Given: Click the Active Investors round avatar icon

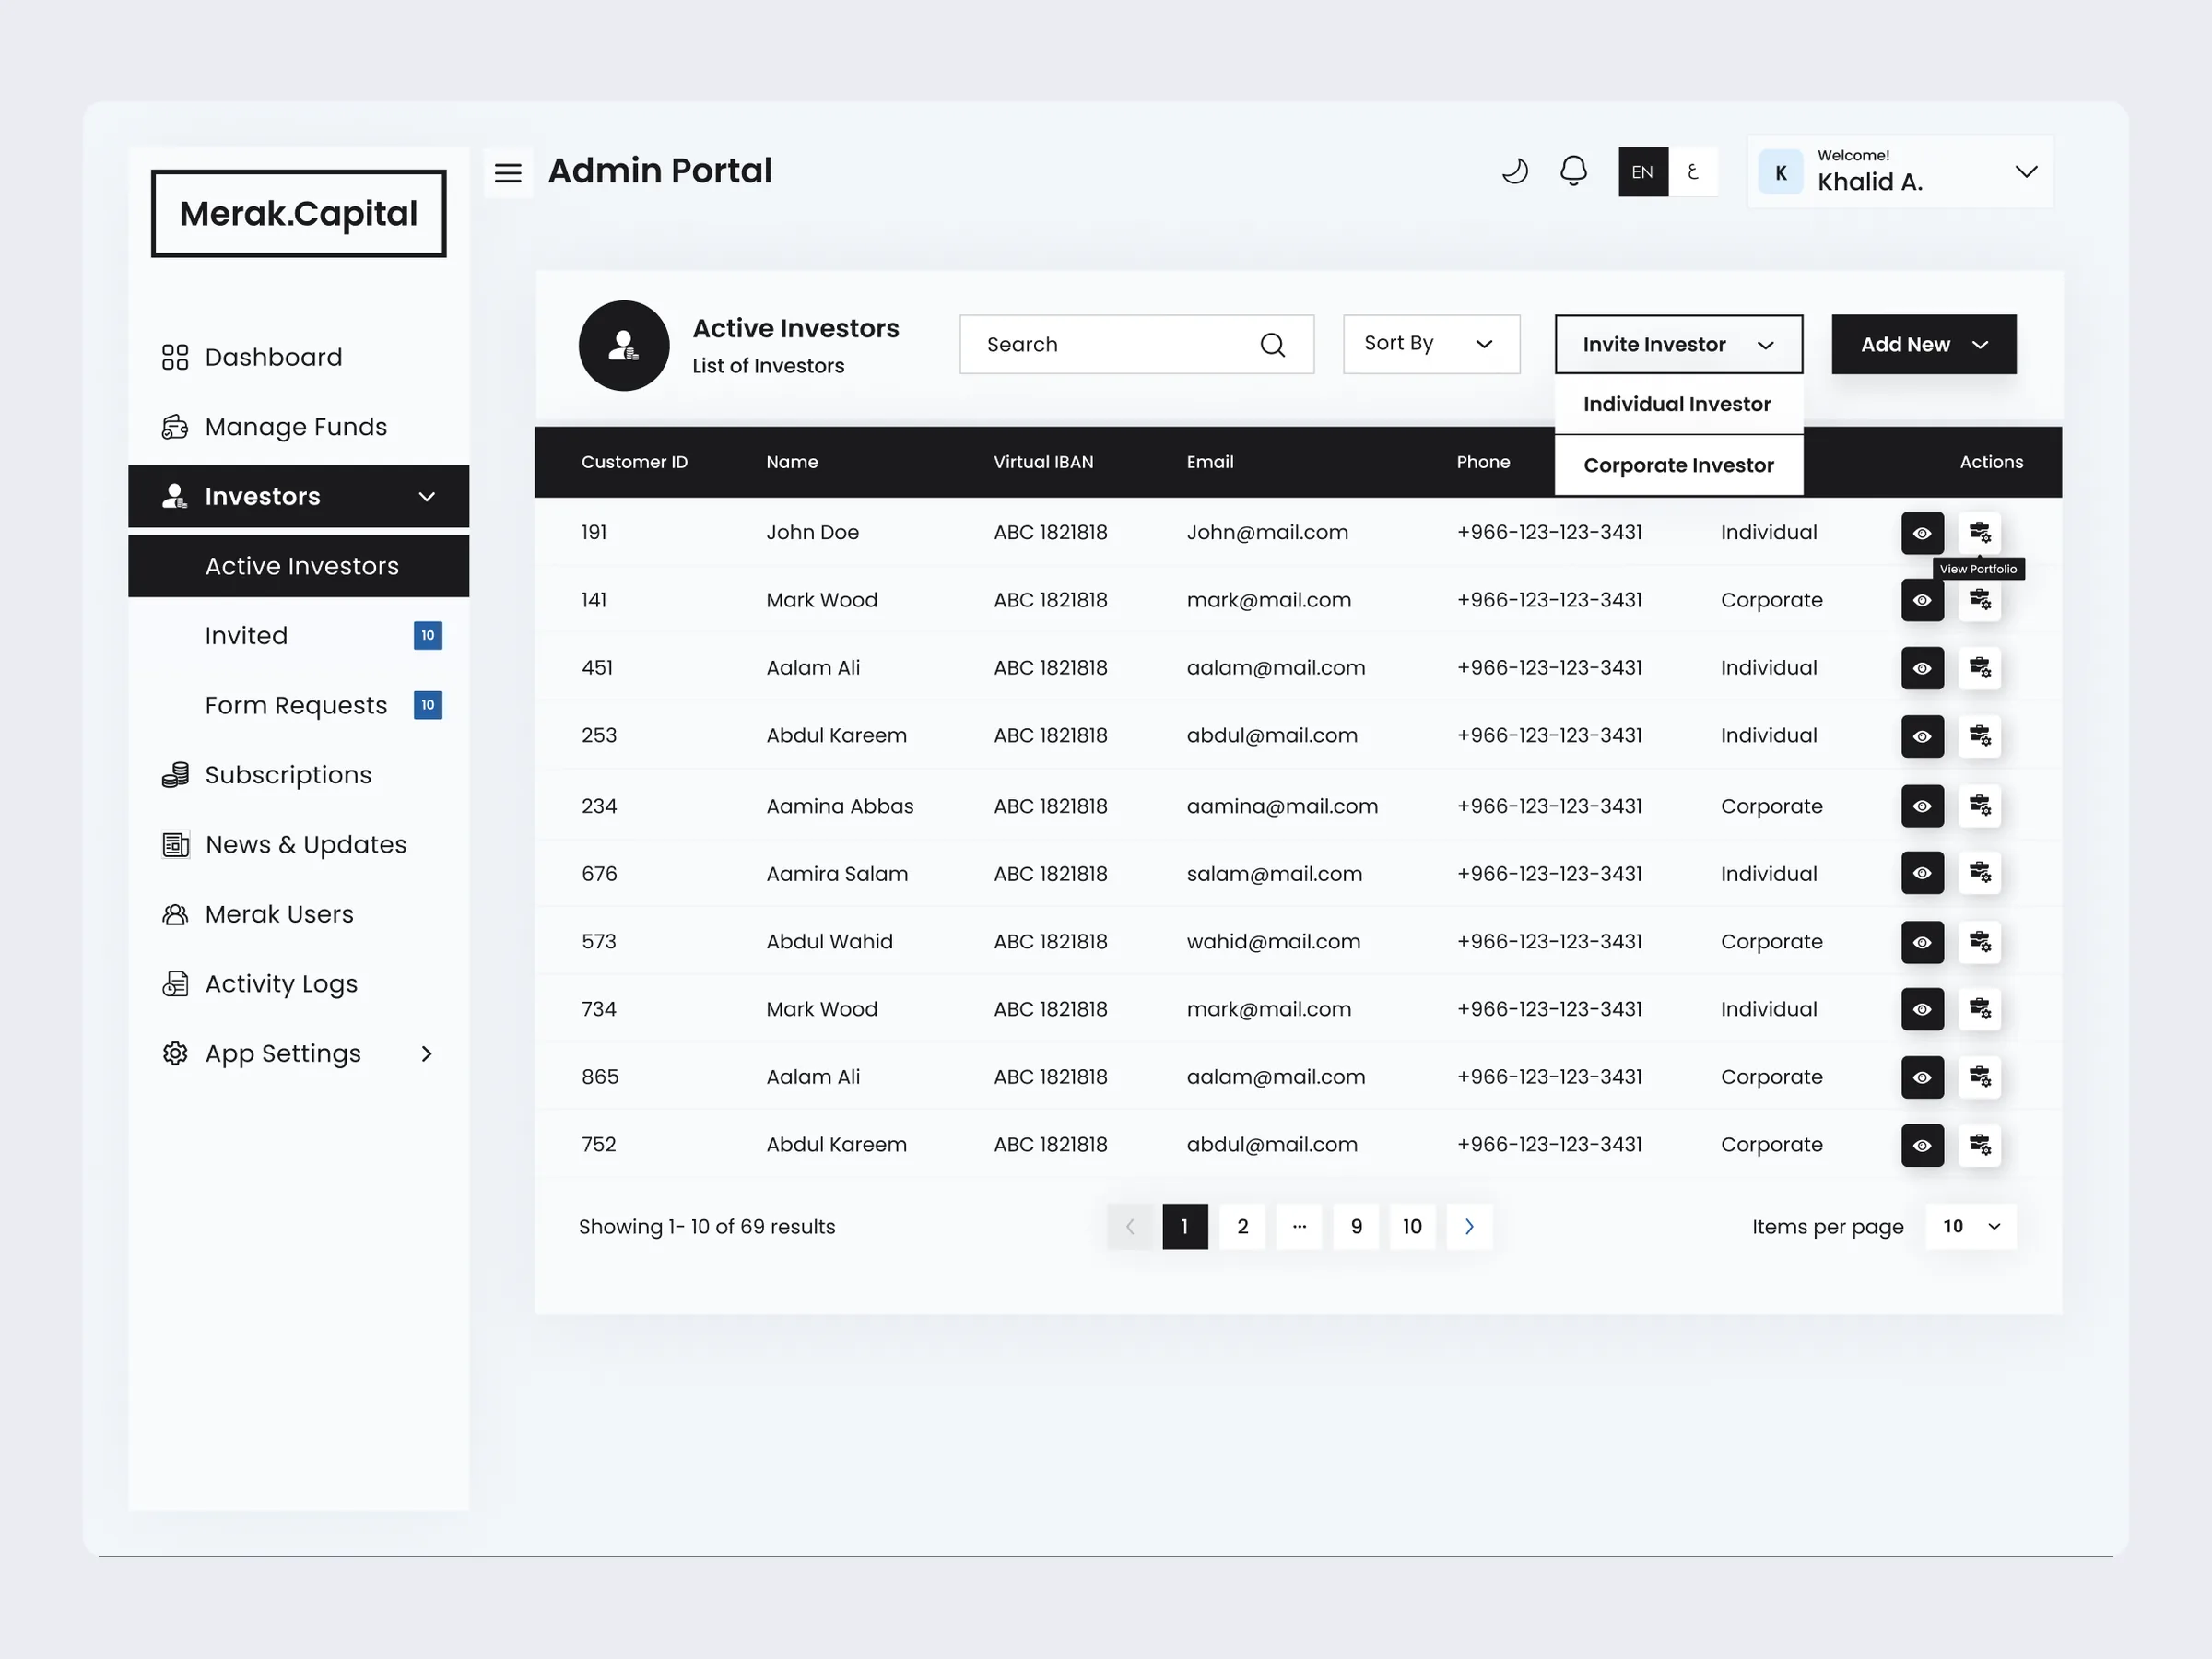Looking at the screenshot, I should 624,346.
